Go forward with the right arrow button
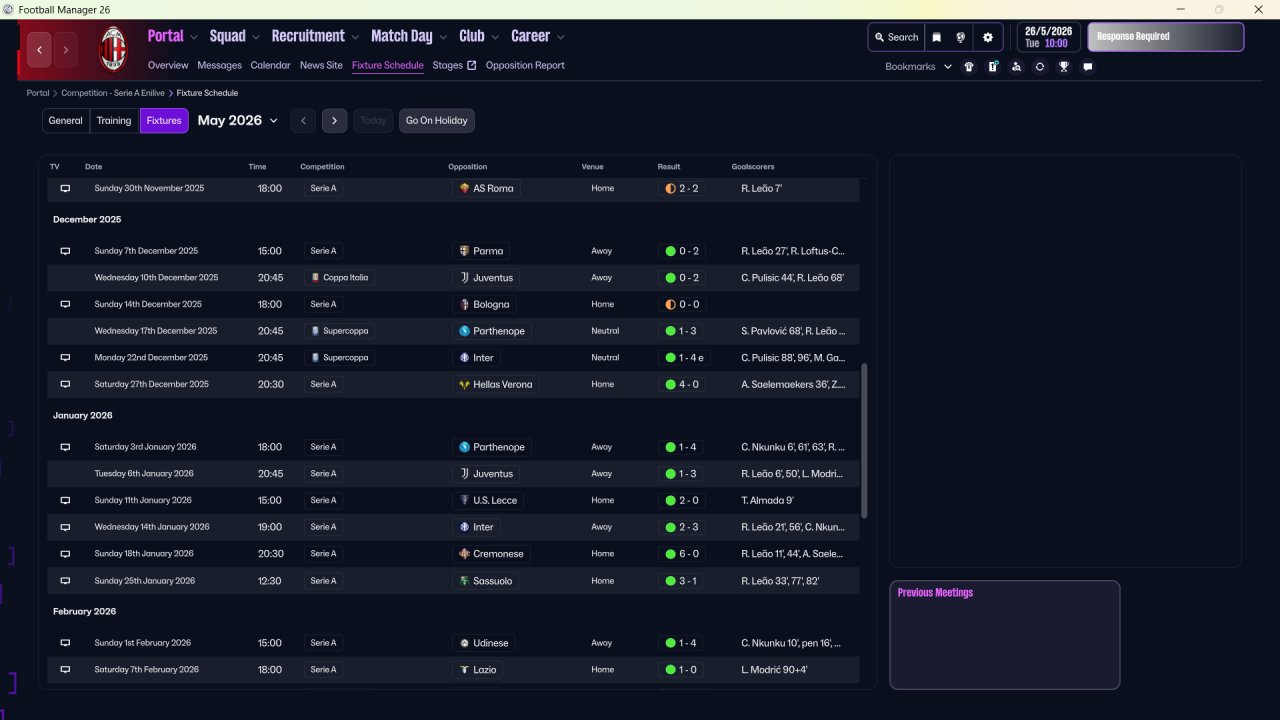The width and height of the screenshot is (1280, 720). (x=66, y=49)
